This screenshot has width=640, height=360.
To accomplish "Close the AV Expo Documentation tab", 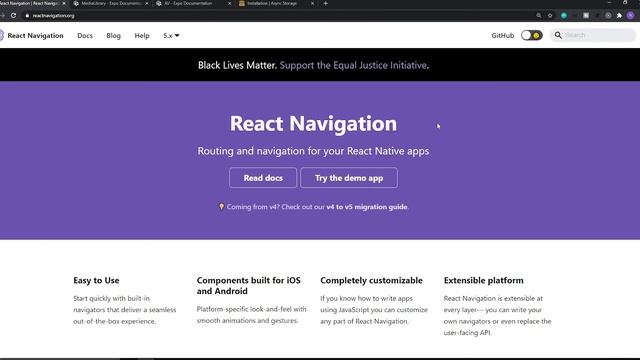I will click(229, 3).
